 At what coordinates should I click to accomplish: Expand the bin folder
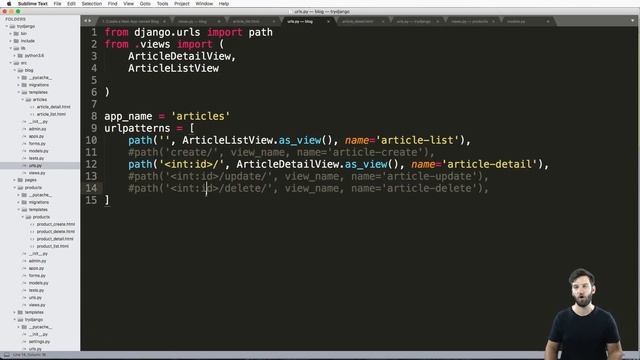click(x=11, y=33)
